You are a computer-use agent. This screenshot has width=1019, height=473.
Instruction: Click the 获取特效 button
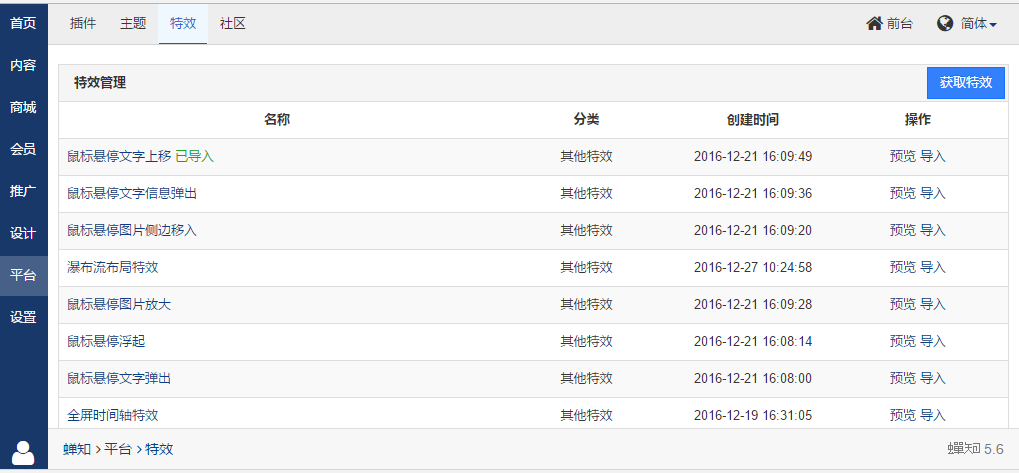(x=966, y=83)
